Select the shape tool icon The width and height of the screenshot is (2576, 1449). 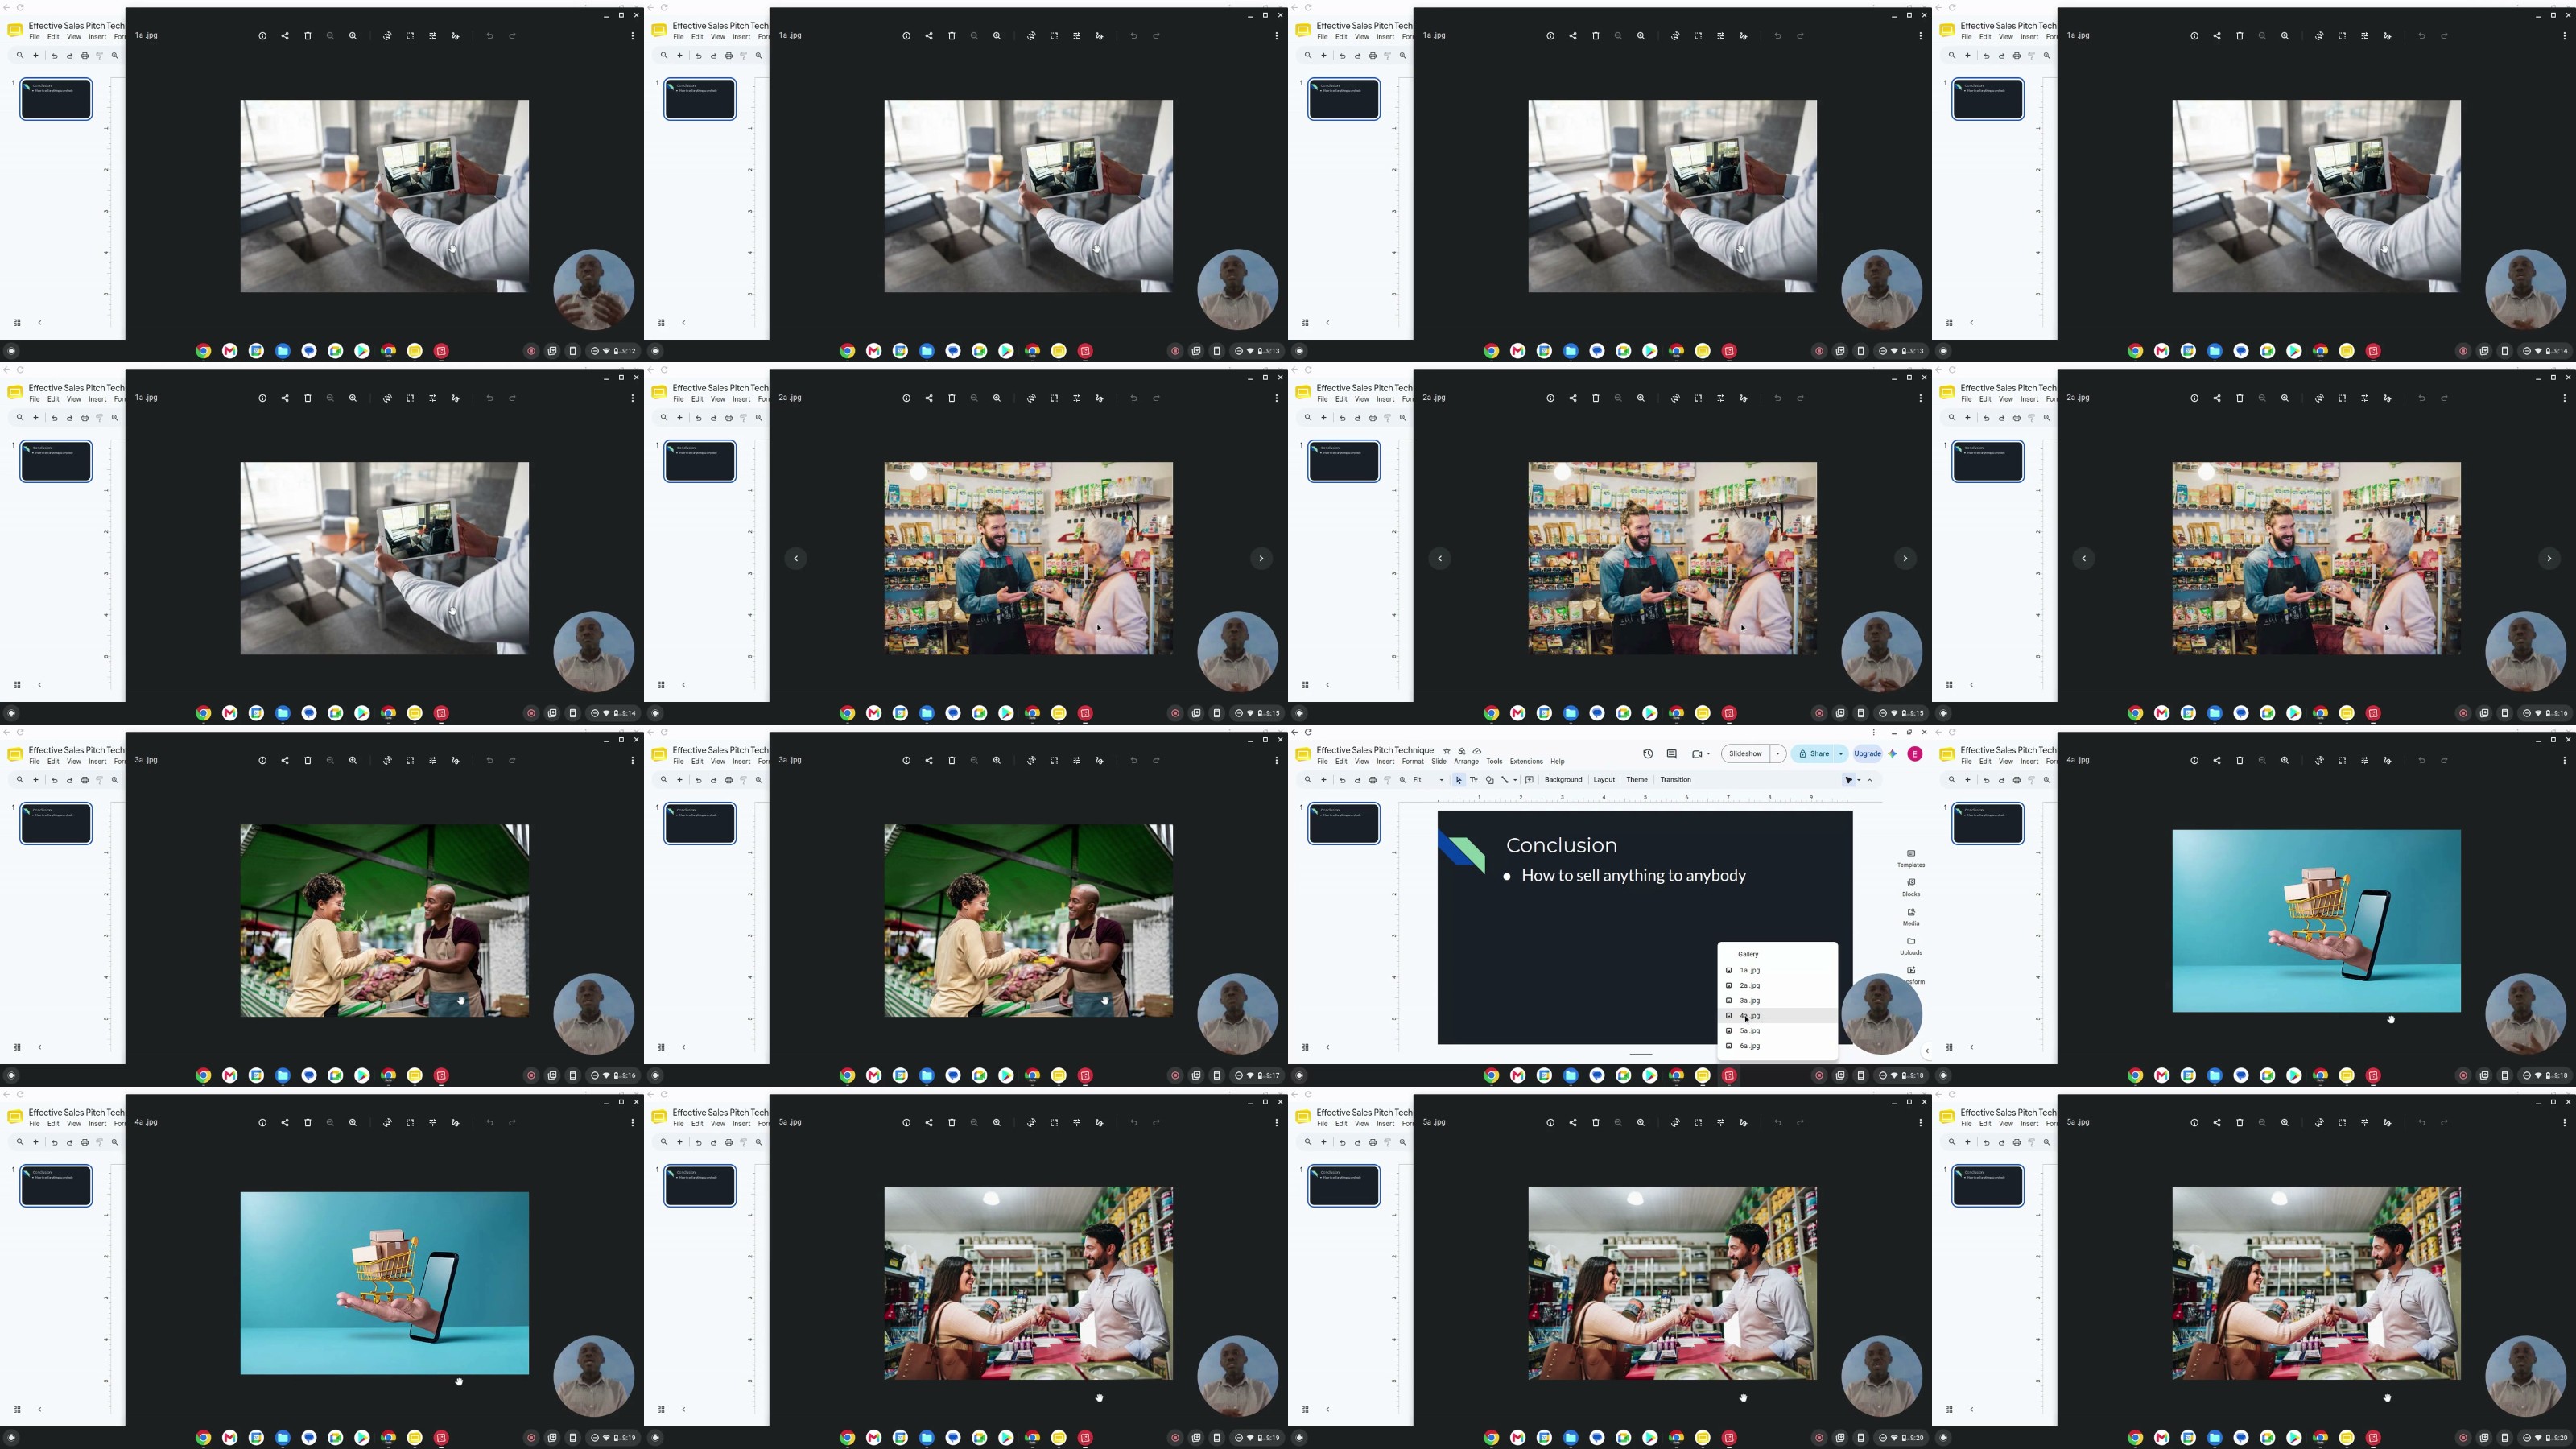click(x=1489, y=780)
